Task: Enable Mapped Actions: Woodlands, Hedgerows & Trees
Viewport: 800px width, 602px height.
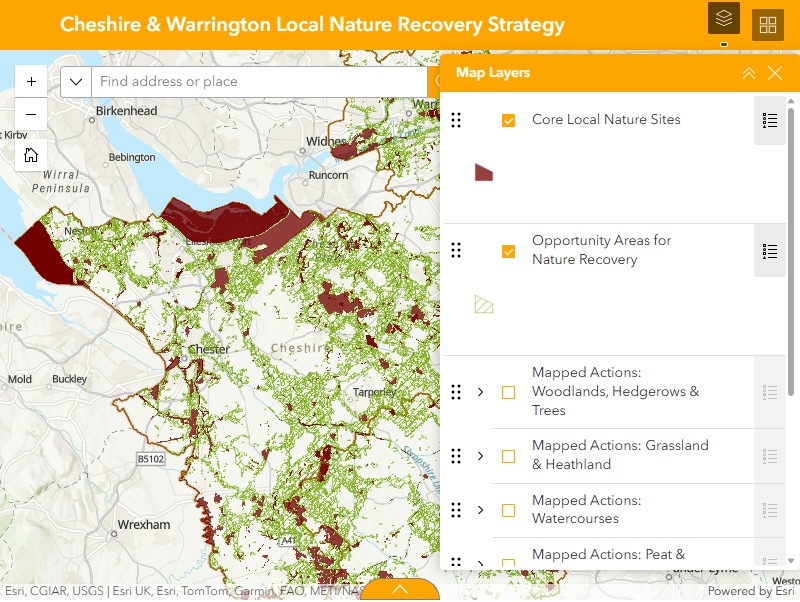Action: pyautogui.click(x=509, y=392)
